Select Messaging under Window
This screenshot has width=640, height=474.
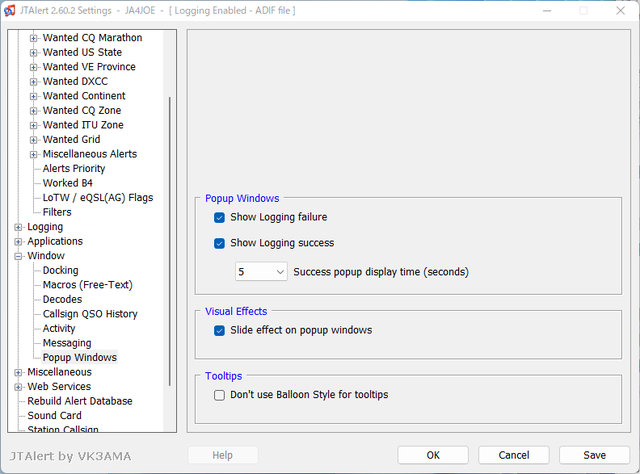[x=67, y=343]
